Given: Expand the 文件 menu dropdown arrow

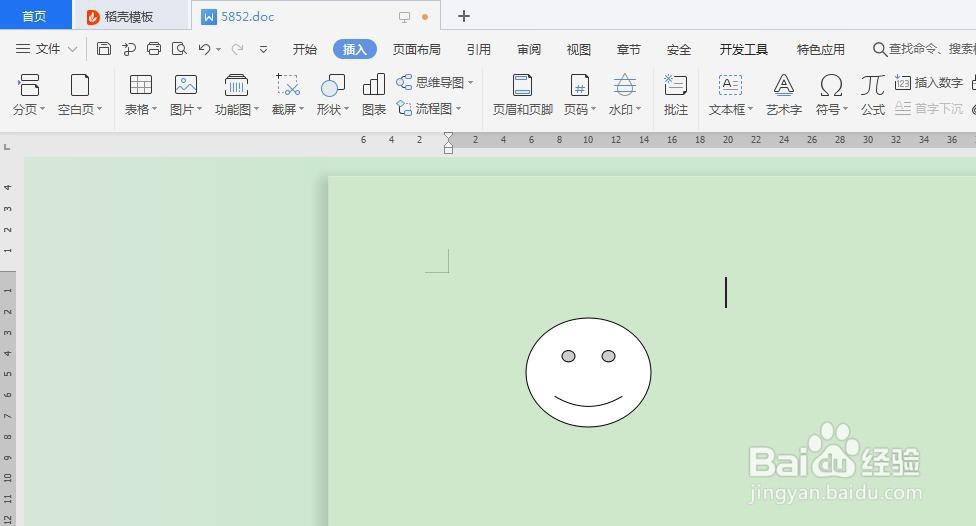Looking at the screenshot, I should (x=72, y=49).
